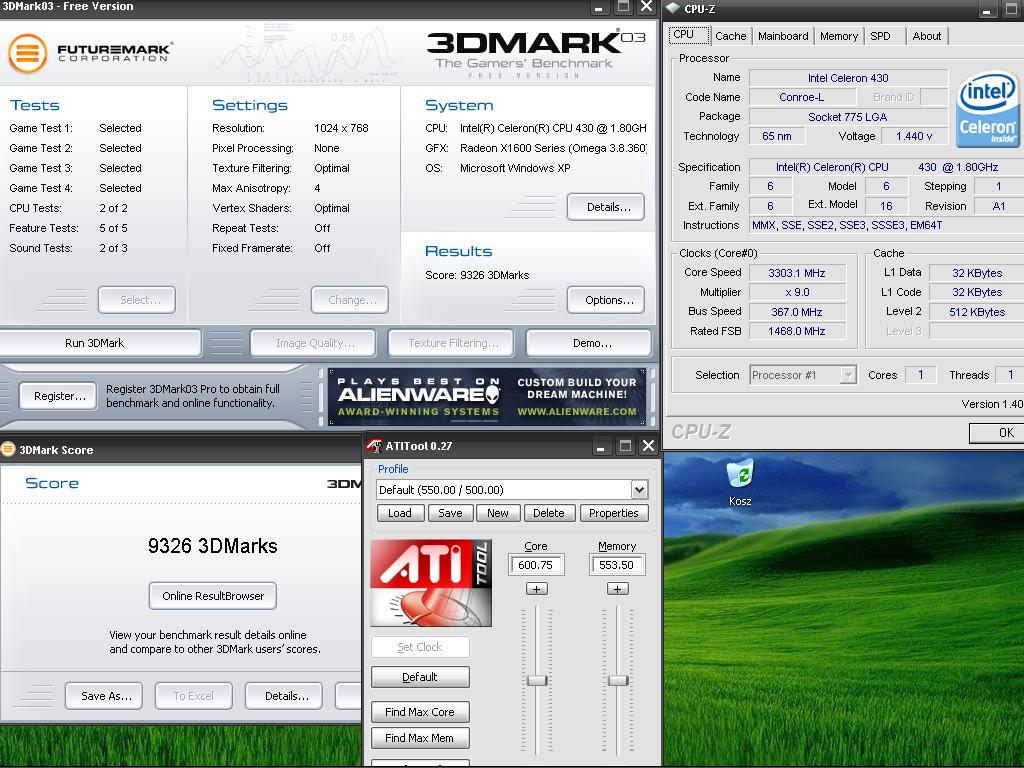This screenshot has width=1024, height=768.
Task: Switch to the Cache tab in CPU-Z
Action: (x=730, y=36)
